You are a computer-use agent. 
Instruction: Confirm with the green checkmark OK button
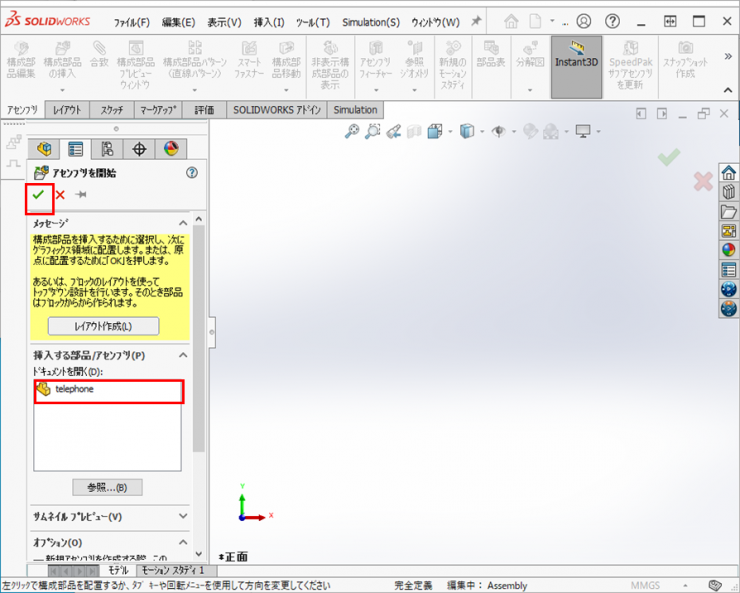click(39, 195)
